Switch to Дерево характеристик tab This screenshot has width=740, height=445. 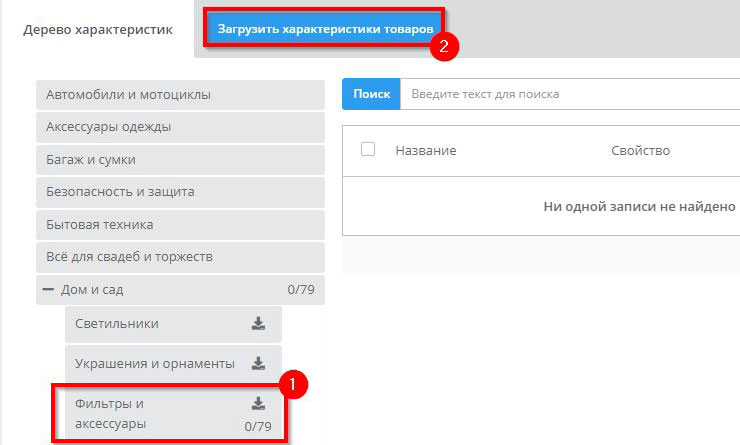97,30
